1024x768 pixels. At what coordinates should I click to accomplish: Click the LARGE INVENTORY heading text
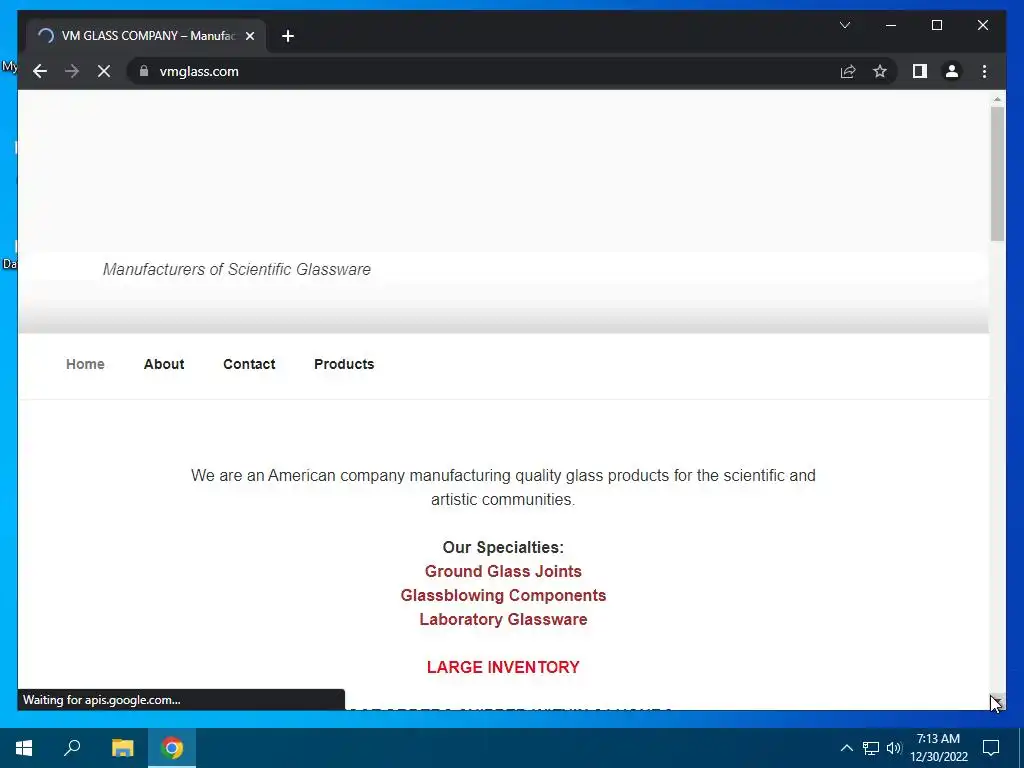point(503,667)
